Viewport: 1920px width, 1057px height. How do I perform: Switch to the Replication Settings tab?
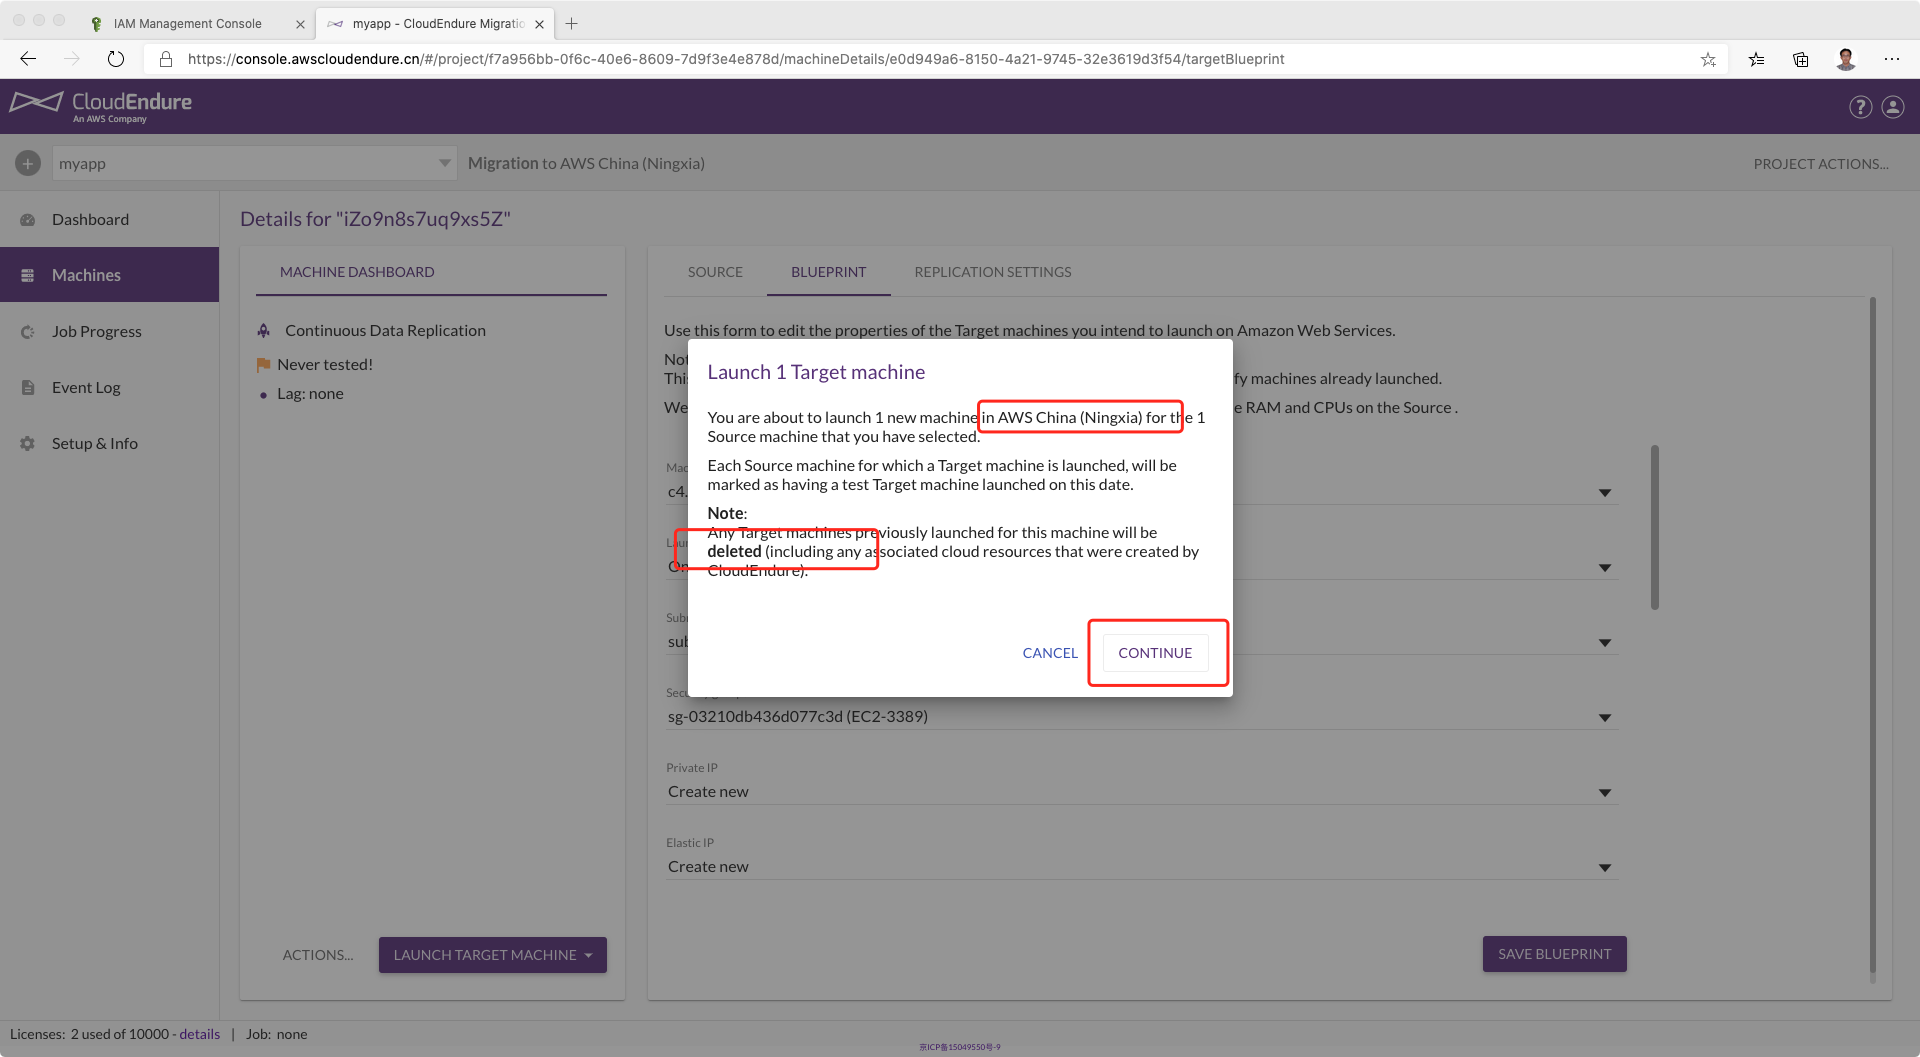(992, 272)
